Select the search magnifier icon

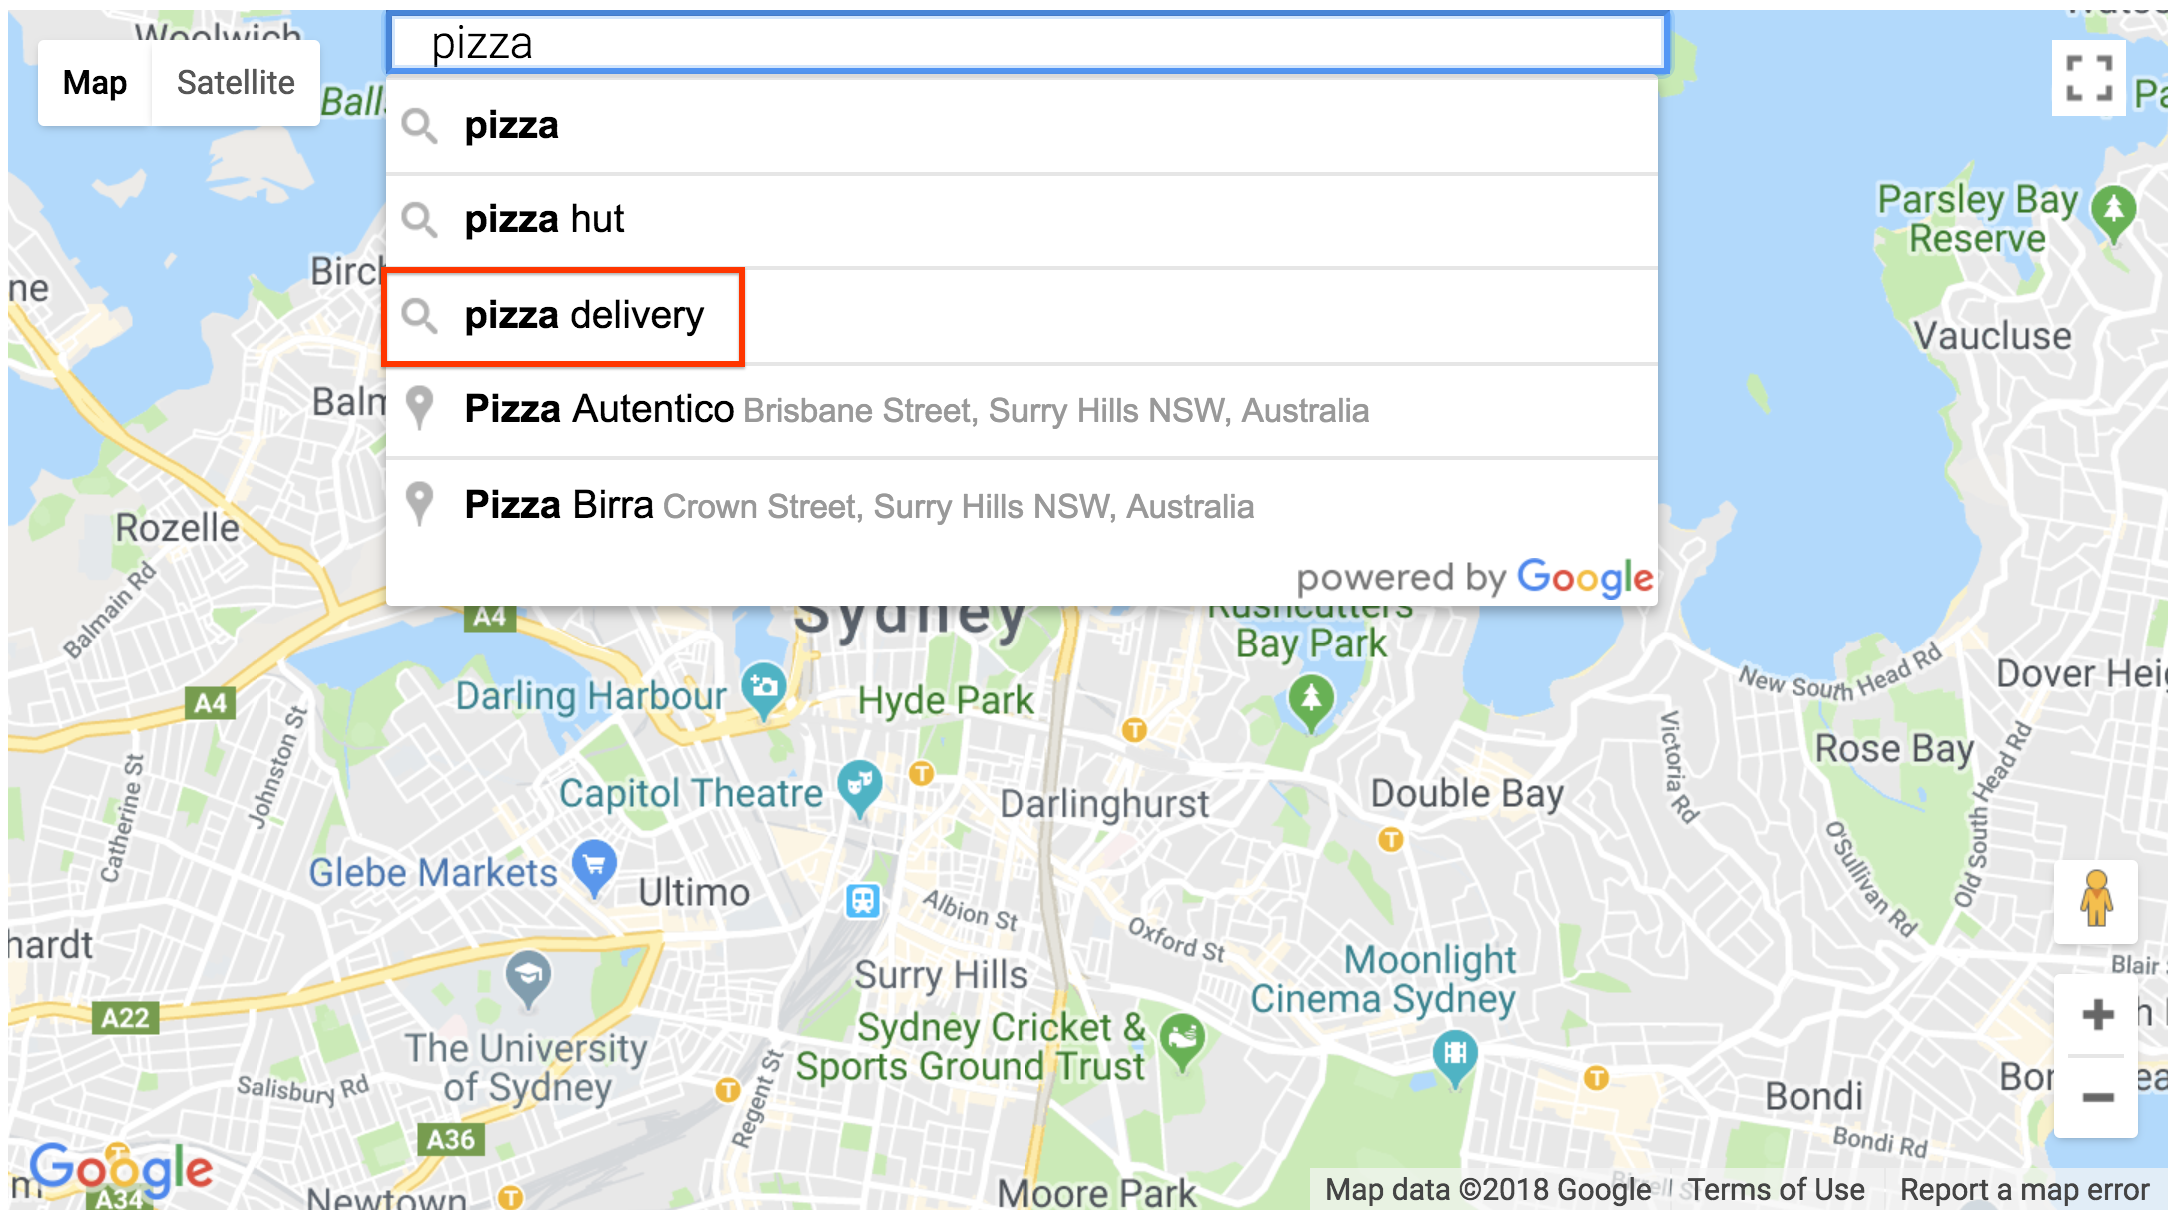424,315
